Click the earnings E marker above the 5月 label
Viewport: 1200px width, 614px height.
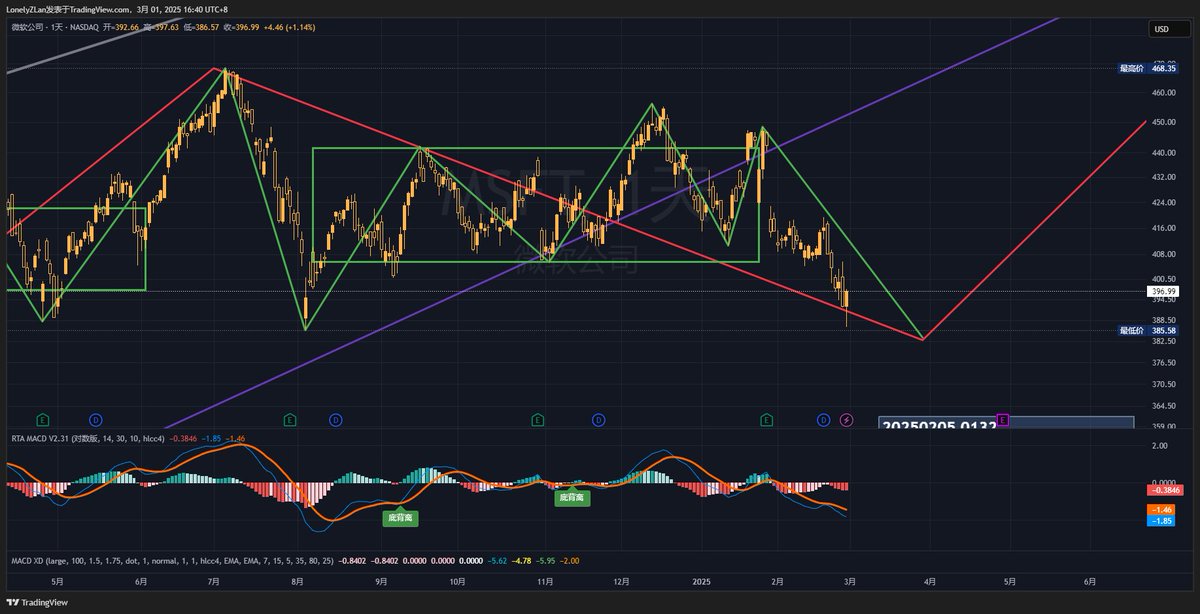click(42, 419)
